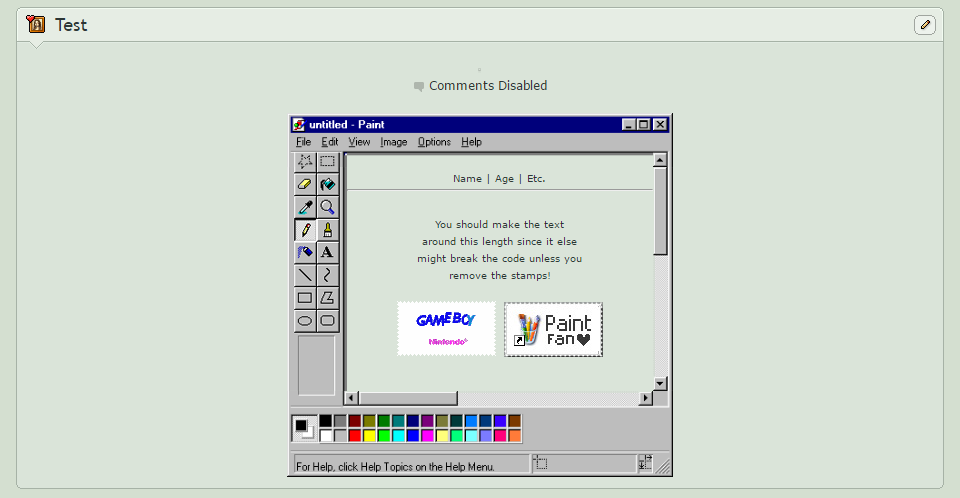The height and width of the screenshot is (498, 960).
Task: Click the speech bubble icon by Comments Disabled
Action: click(x=419, y=86)
